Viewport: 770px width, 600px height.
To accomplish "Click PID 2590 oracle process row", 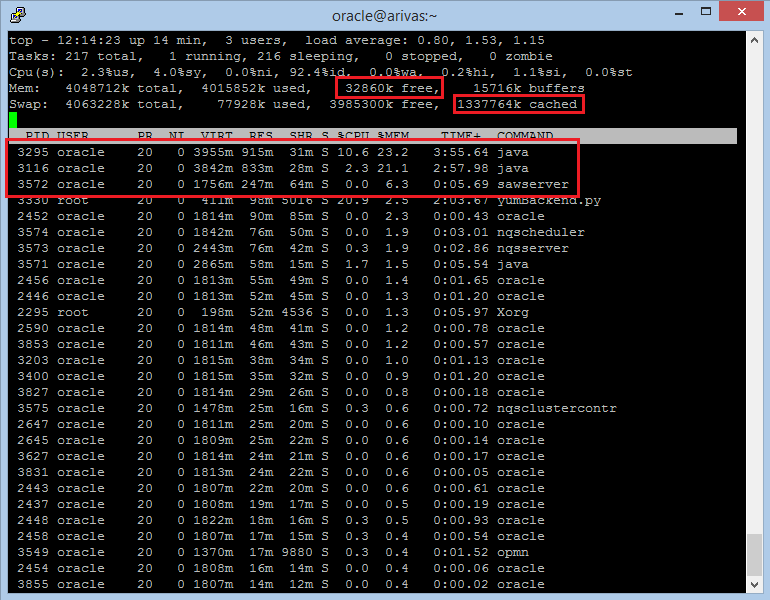I will click(281, 328).
